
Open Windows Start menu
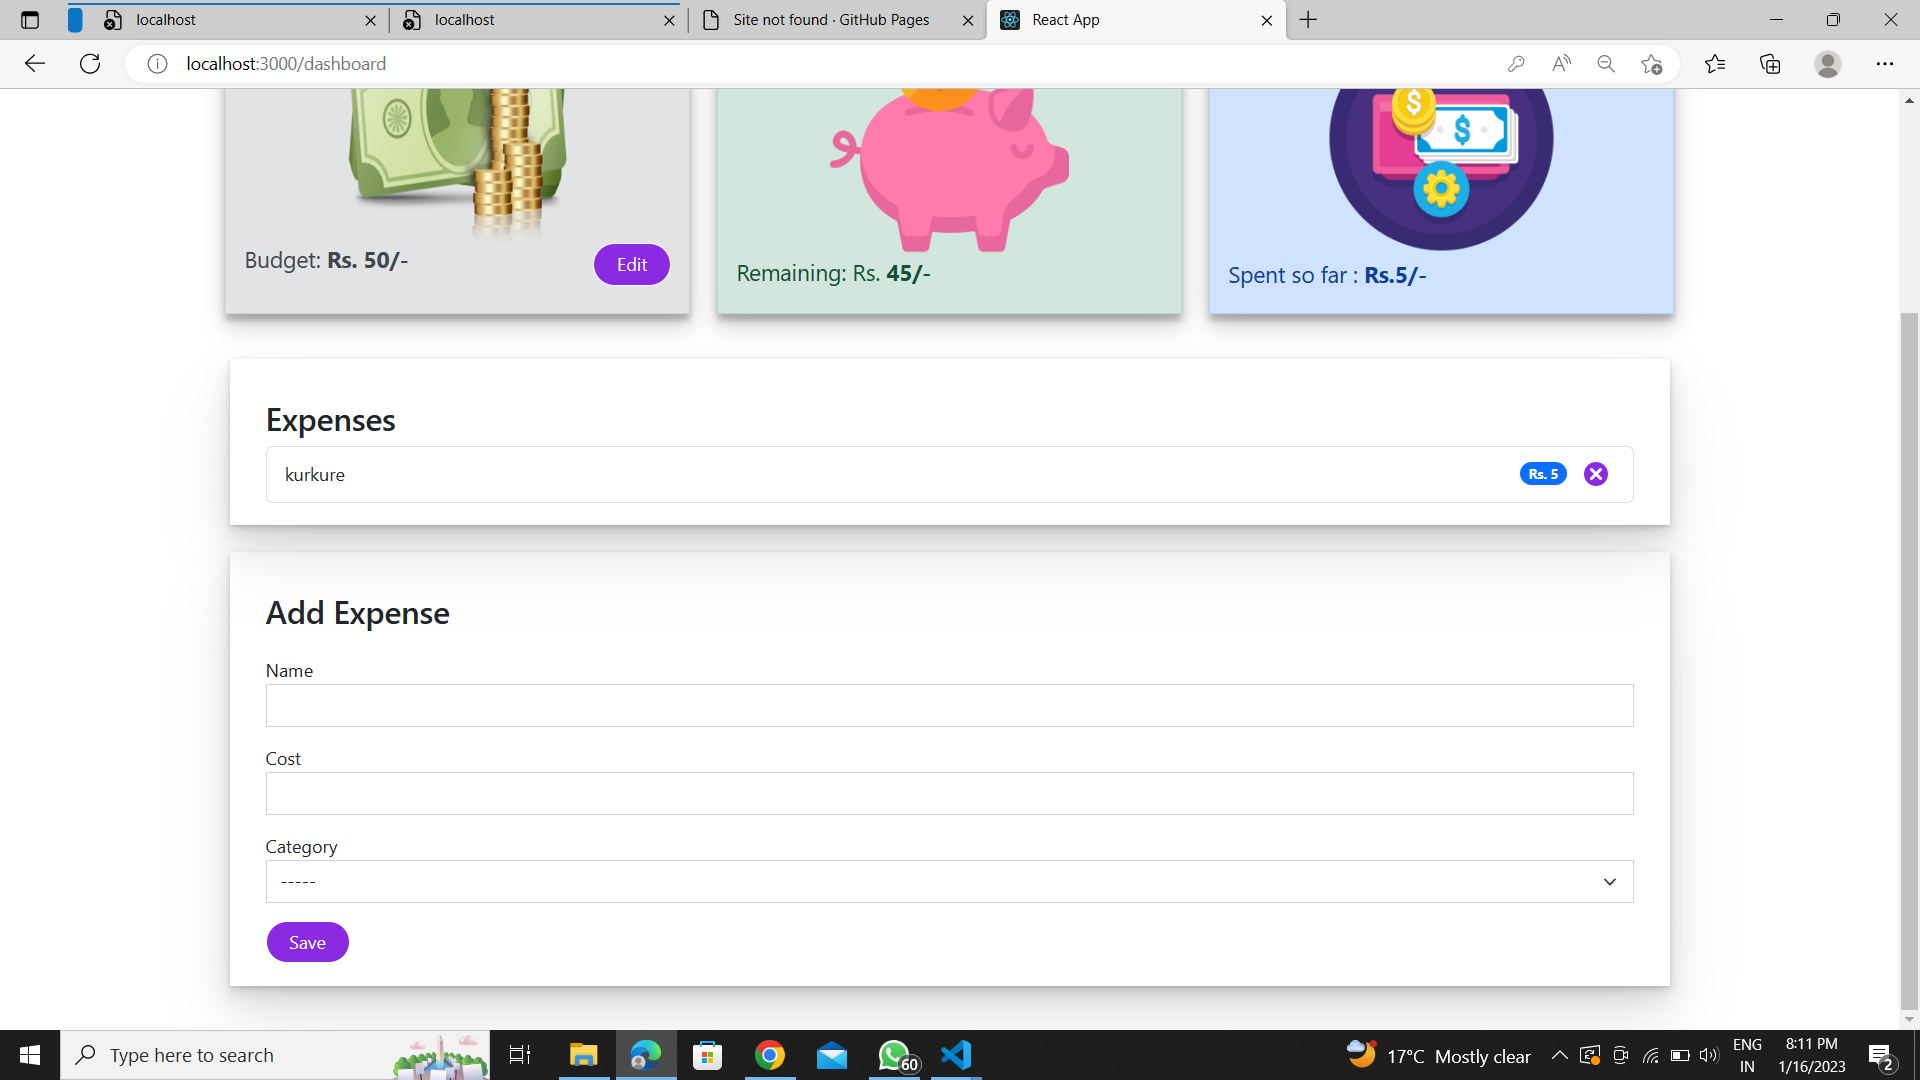[x=30, y=1055]
